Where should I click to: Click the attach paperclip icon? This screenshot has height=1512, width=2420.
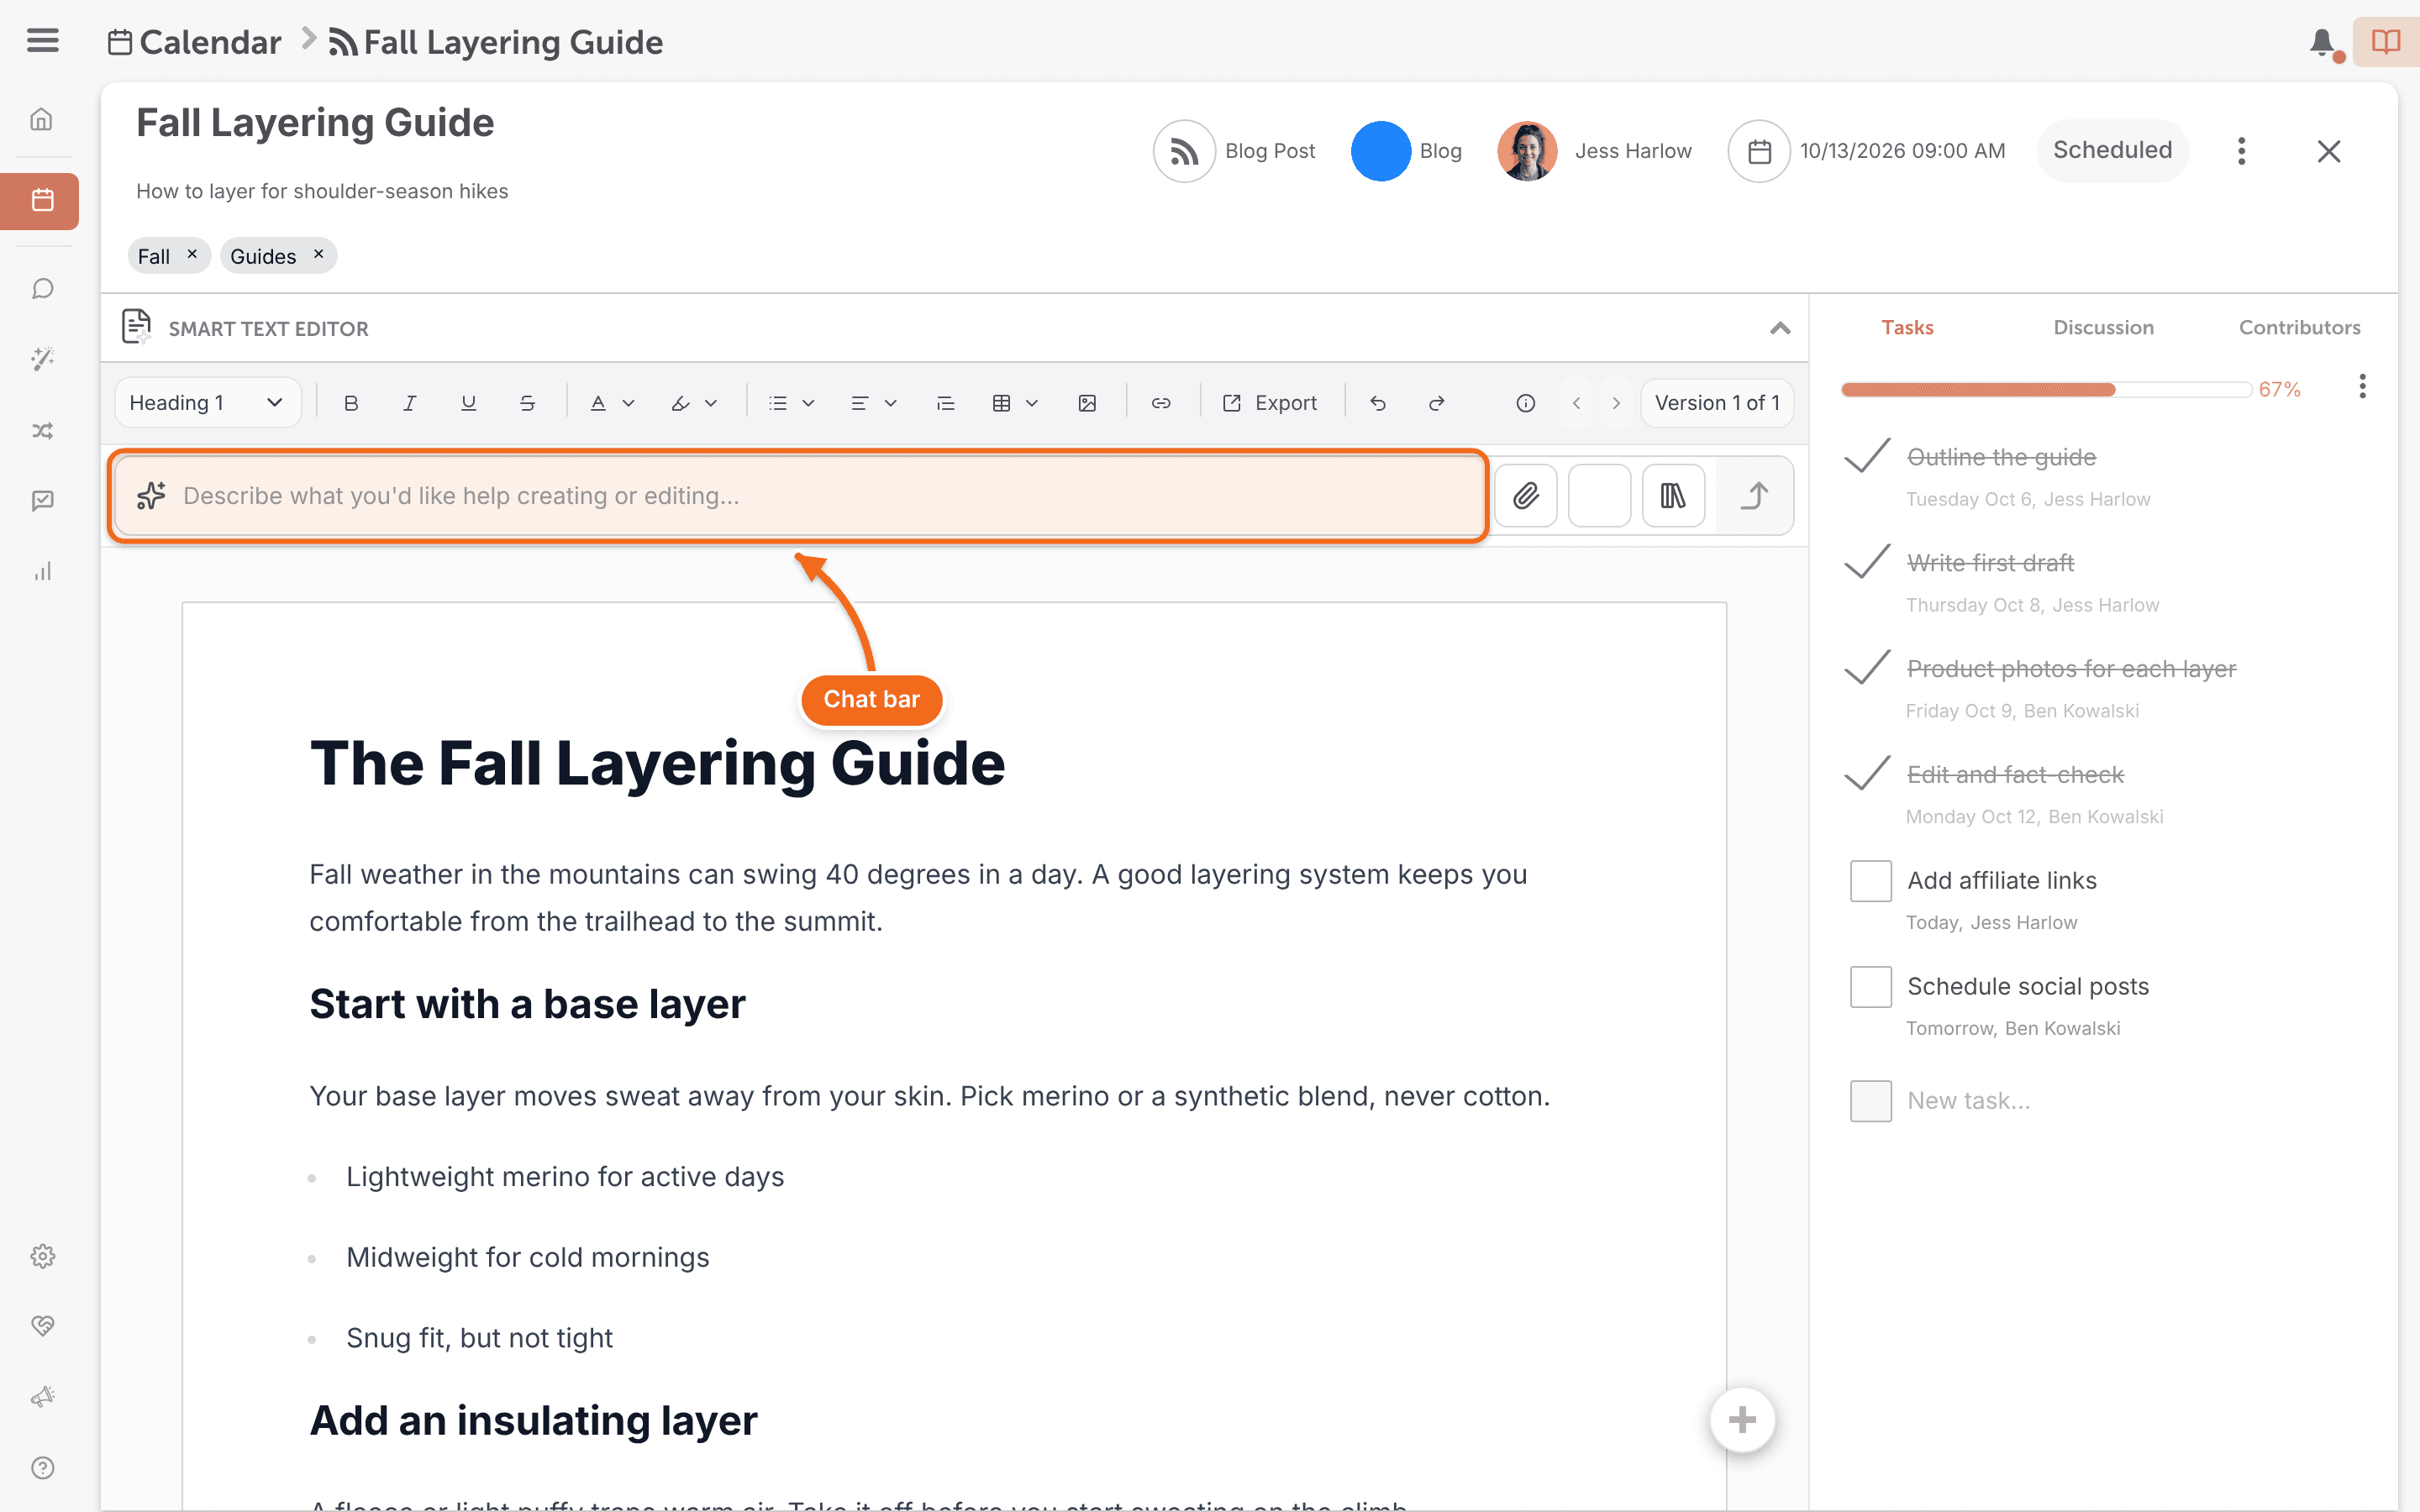point(1526,496)
